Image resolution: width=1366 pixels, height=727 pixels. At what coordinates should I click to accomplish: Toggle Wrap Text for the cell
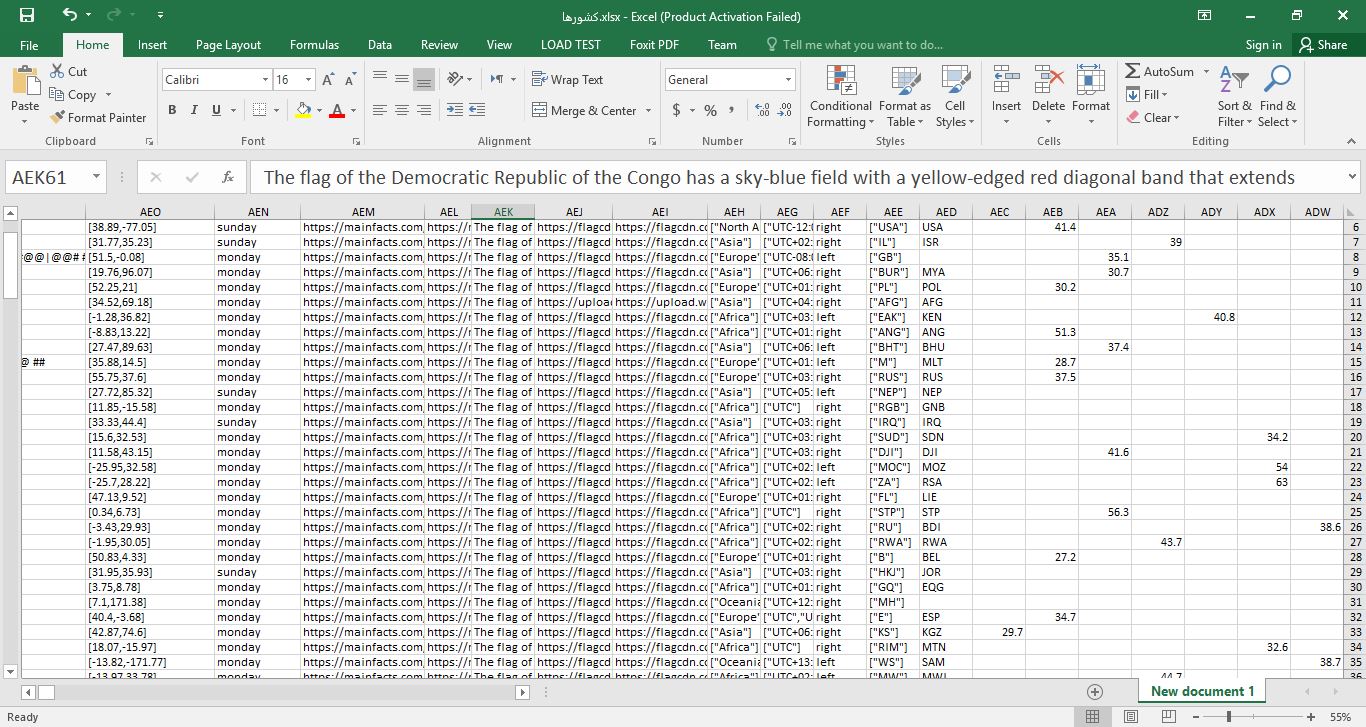click(567, 80)
